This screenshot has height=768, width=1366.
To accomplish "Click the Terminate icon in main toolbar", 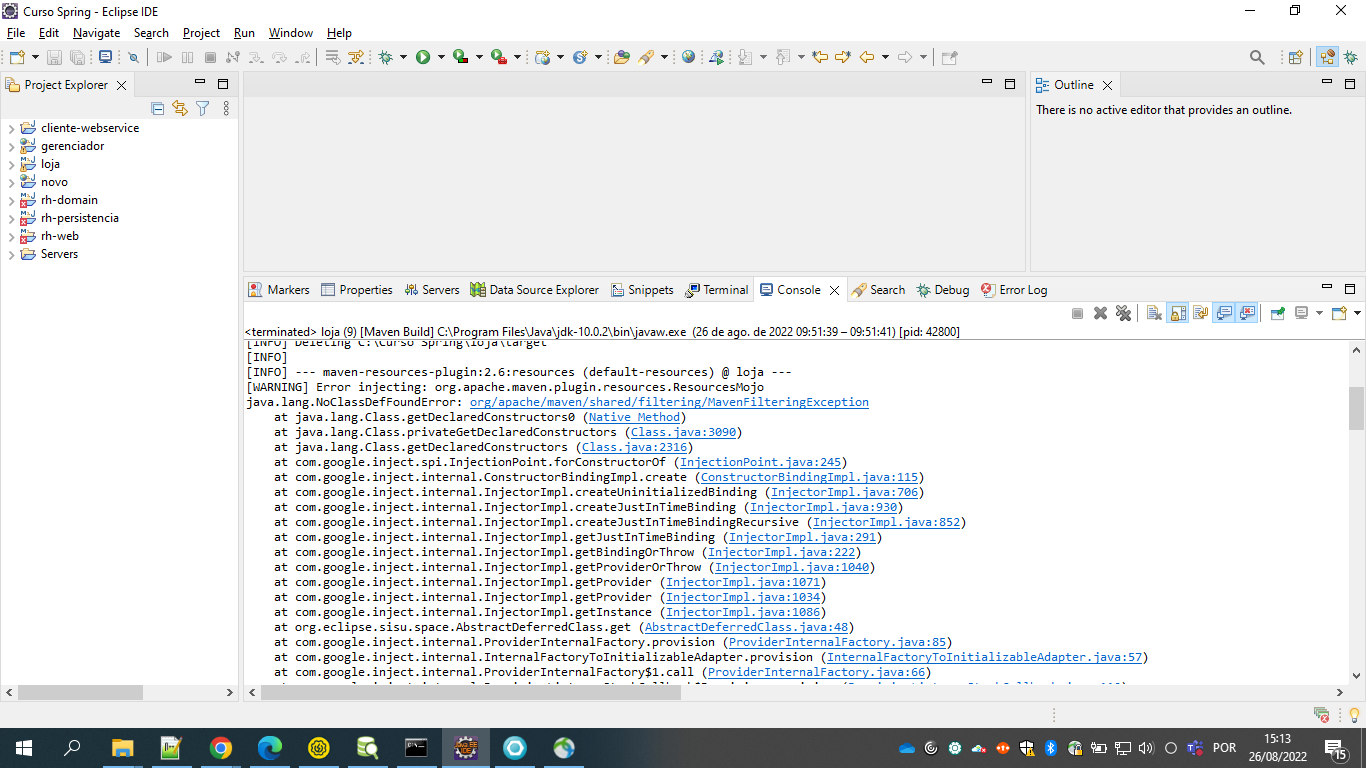I will 210,57.
